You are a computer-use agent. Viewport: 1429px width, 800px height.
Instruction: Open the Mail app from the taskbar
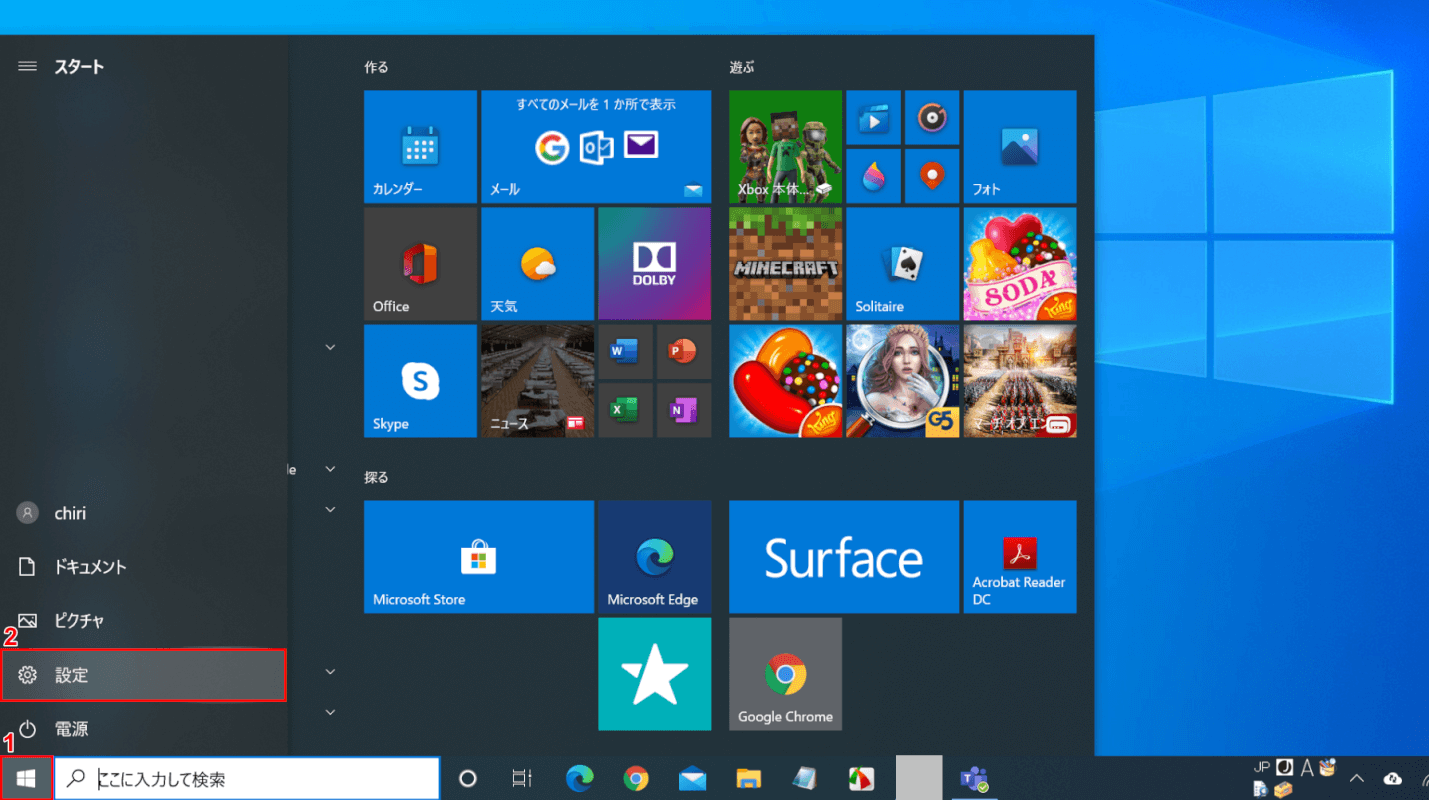[692, 778]
